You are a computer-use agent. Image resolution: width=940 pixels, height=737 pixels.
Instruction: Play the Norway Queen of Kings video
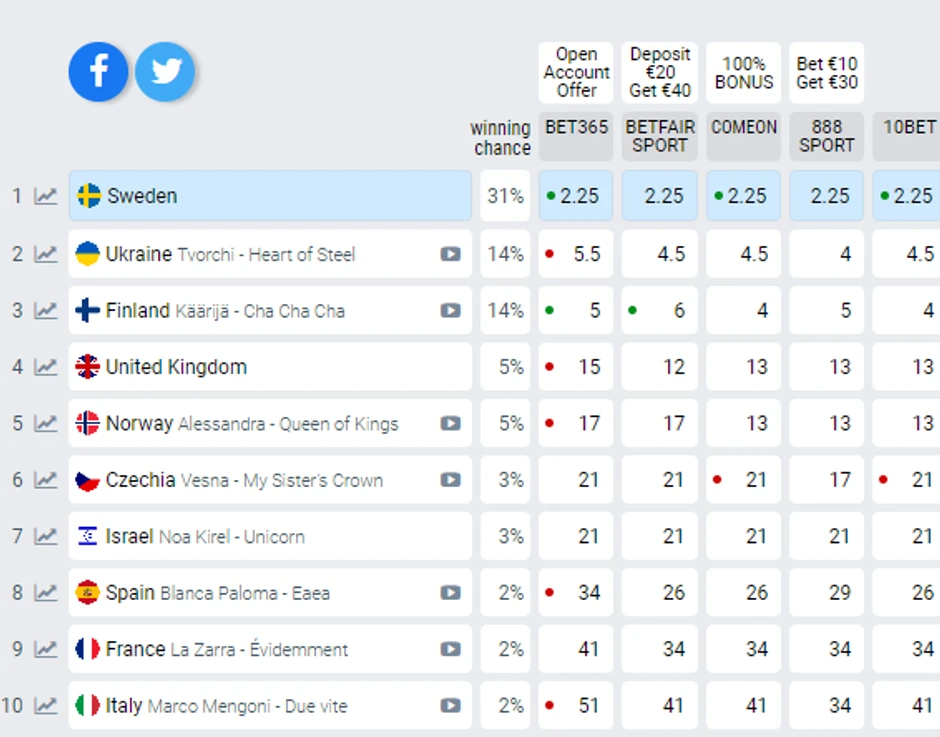click(x=451, y=424)
